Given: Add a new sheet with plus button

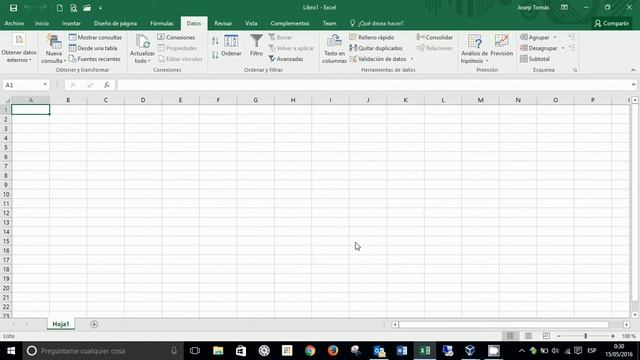Looking at the screenshot, I should (94, 324).
